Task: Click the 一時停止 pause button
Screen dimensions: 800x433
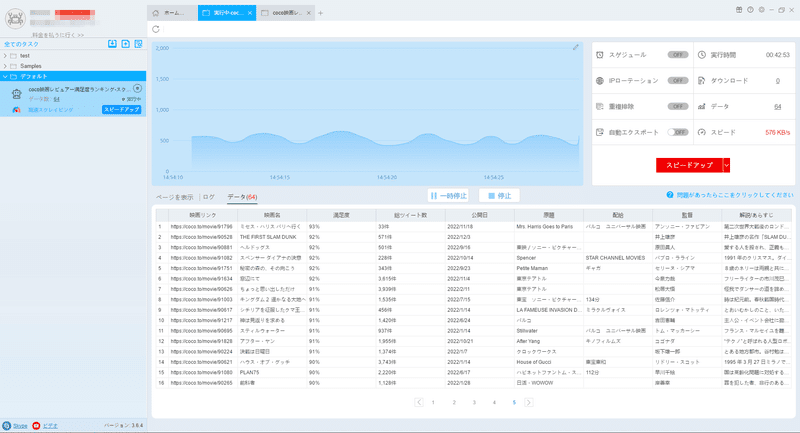Action: (x=448, y=195)
